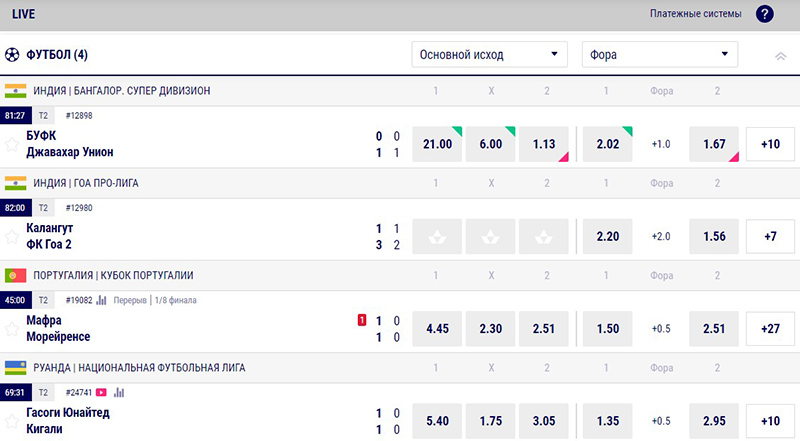Open the Индия Бангалор Супер Дивизион league
Screen dimensions: 800x441
pos(125,91)
